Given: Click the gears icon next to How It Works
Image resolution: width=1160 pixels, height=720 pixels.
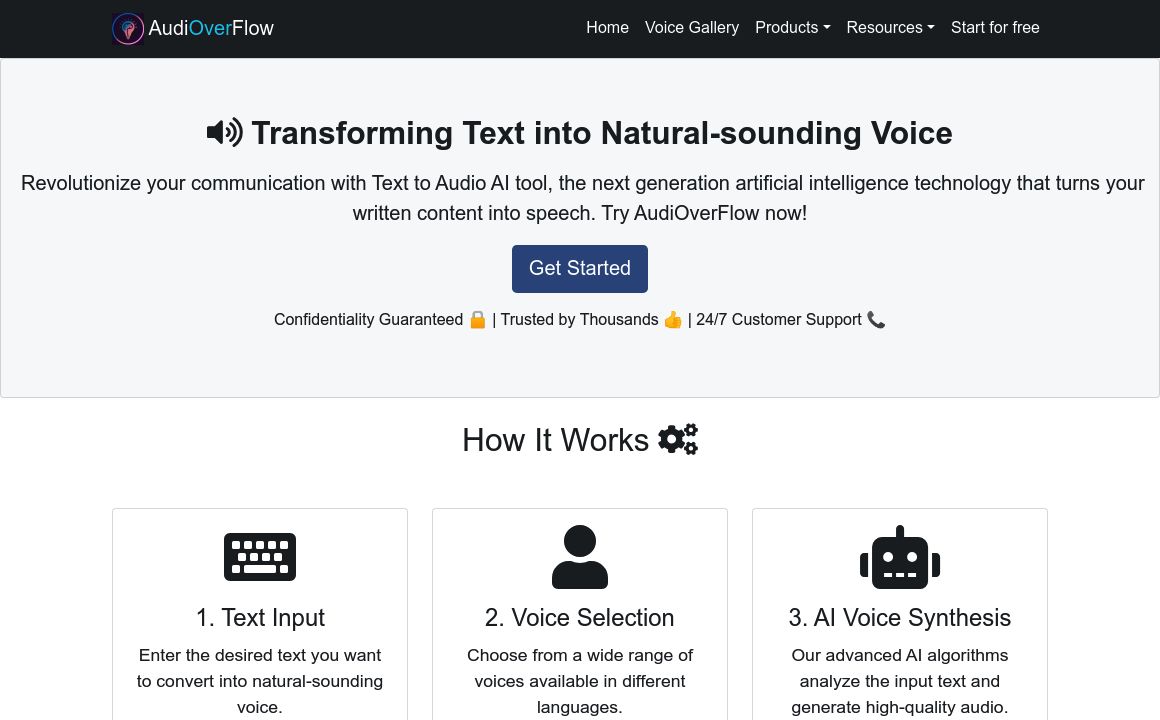Looking at the screenshot, I should [678, 438].
